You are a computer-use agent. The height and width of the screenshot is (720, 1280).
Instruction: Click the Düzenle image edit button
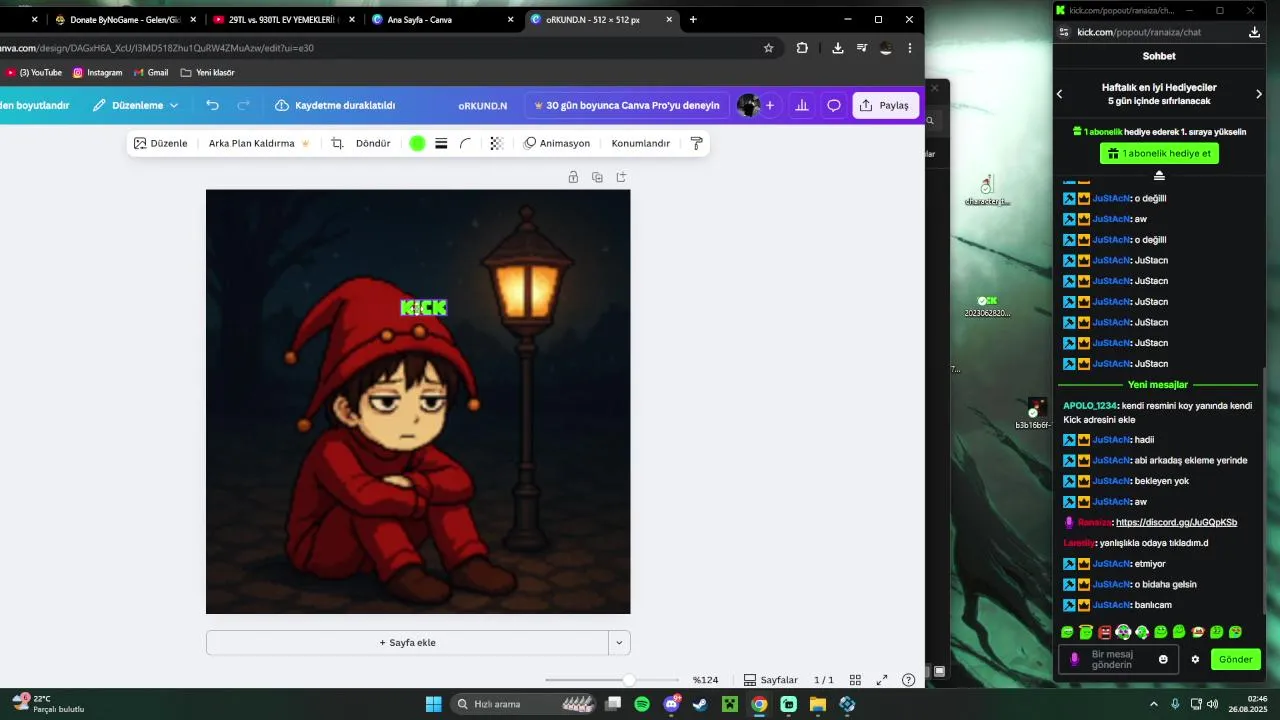[160, 143]
